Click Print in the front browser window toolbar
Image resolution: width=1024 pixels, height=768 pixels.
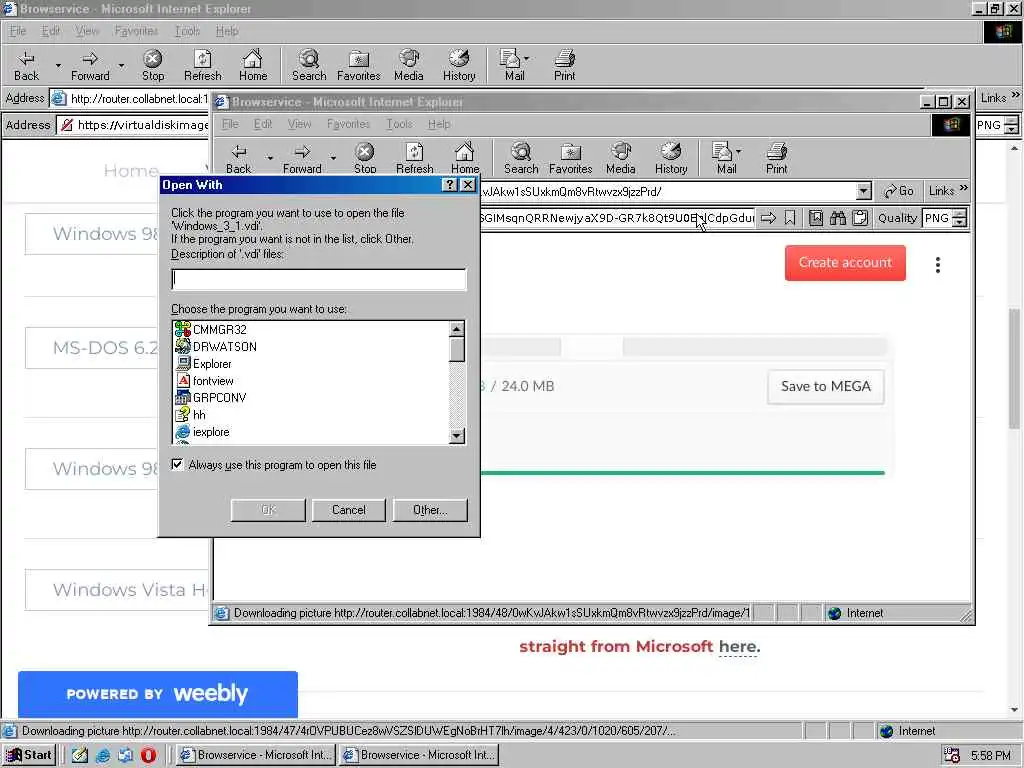tap(776, 159)
